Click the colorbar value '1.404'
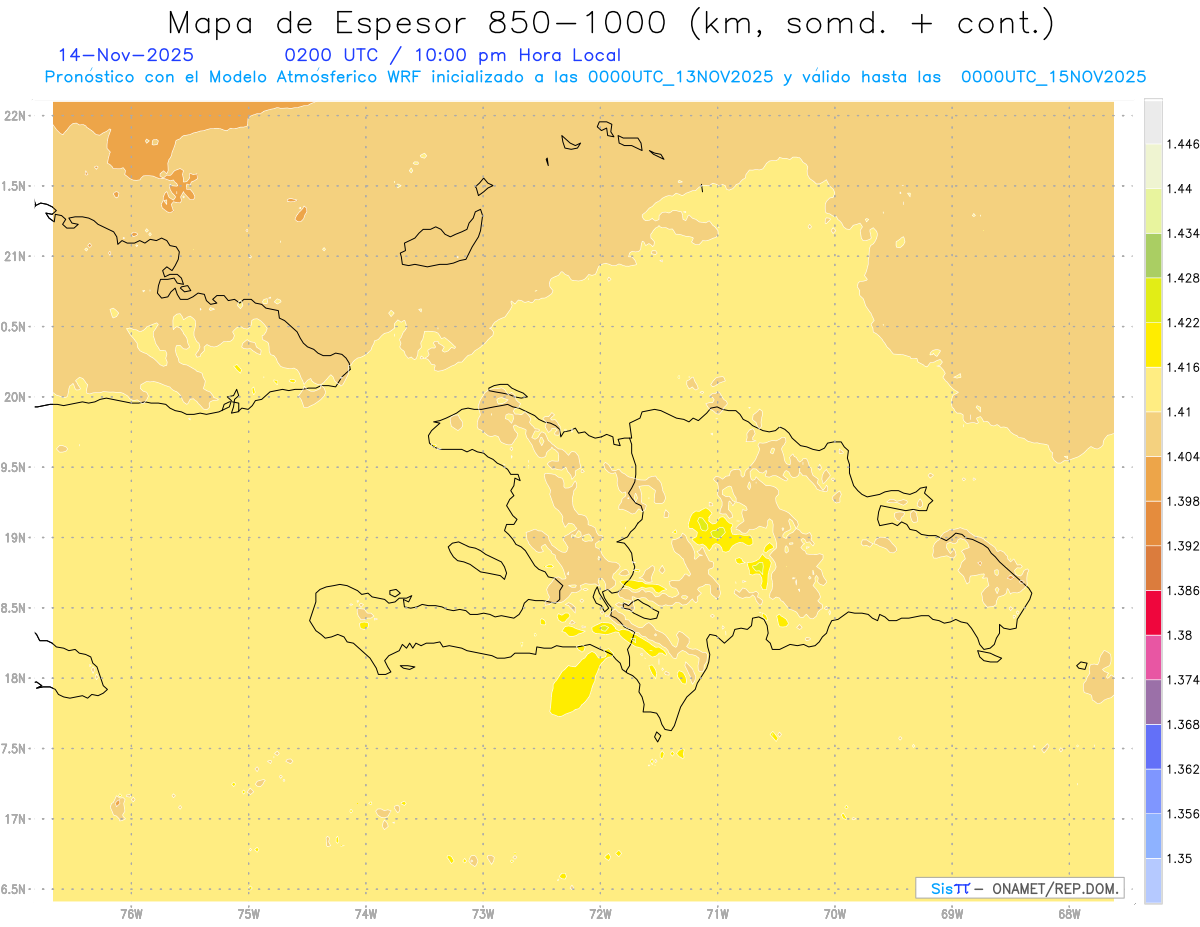1200x927 pixels. click(1184, 456)
